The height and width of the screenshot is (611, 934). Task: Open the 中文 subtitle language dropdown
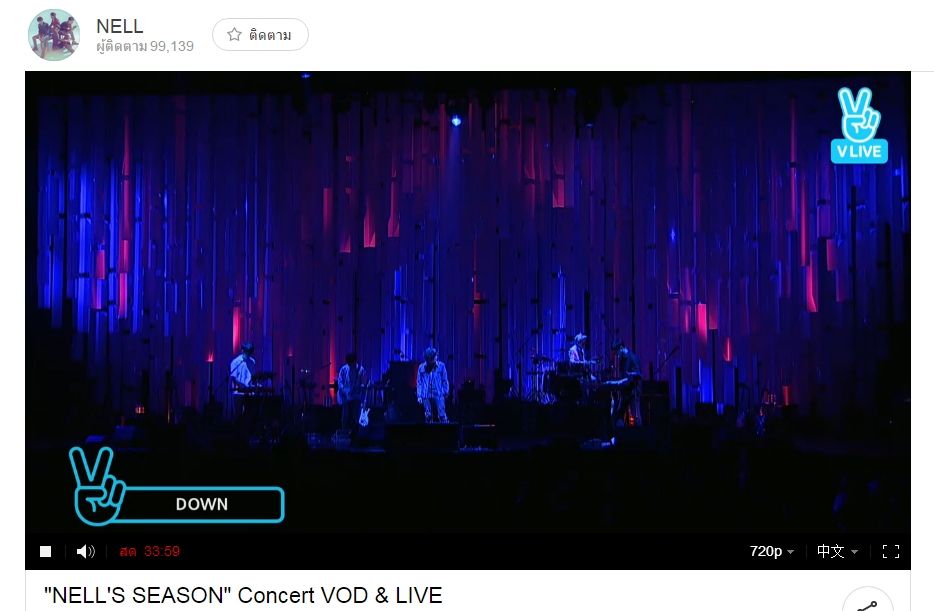837,551
